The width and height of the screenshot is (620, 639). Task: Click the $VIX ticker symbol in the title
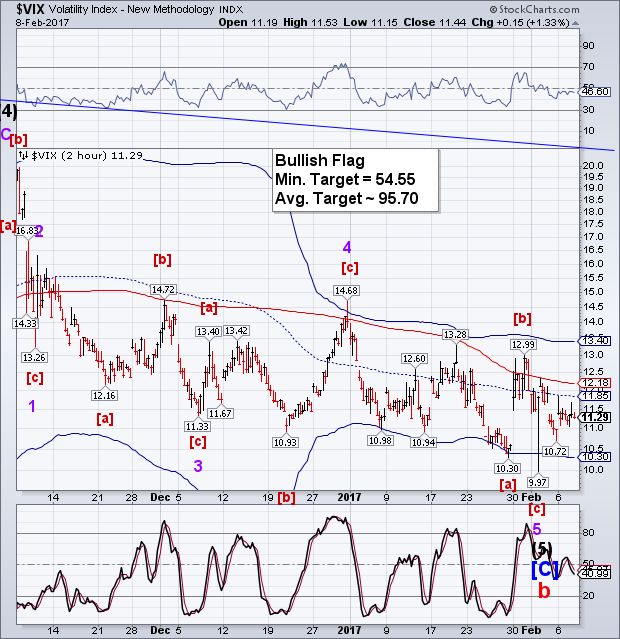[22, 9]
